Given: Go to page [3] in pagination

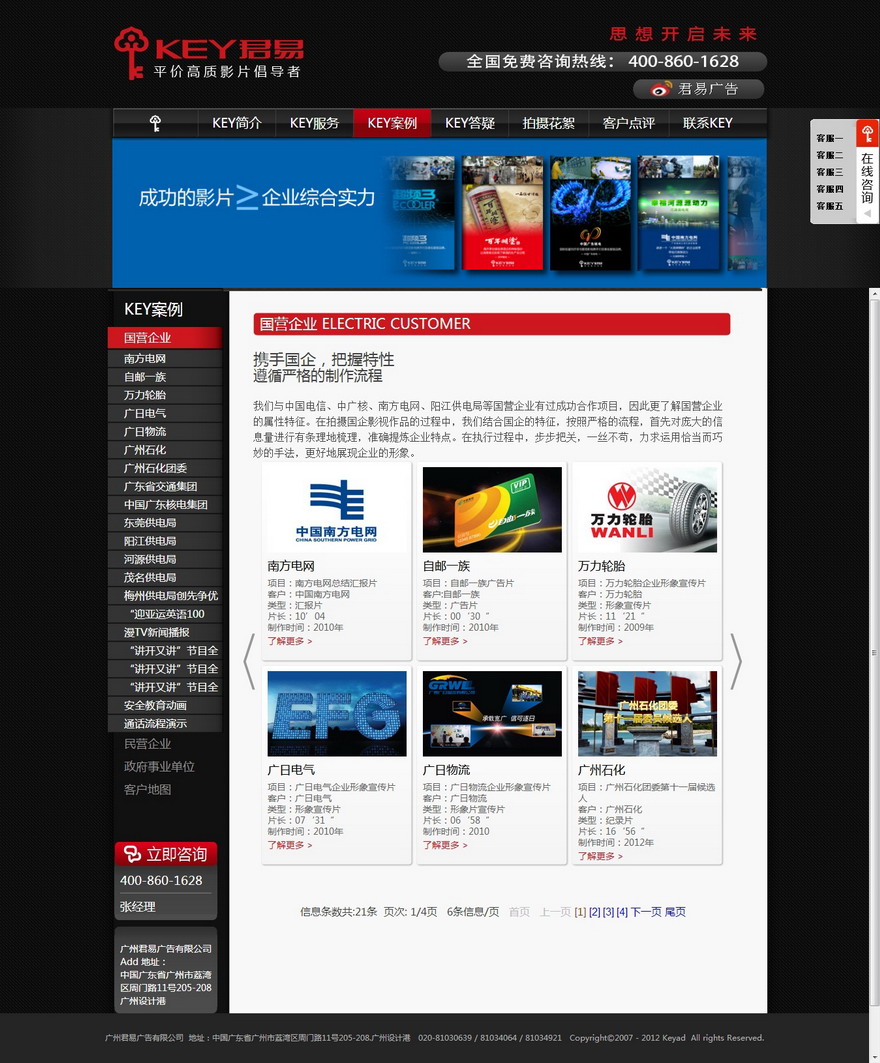Looking at the screenshot, I should (x=608, y=912).
